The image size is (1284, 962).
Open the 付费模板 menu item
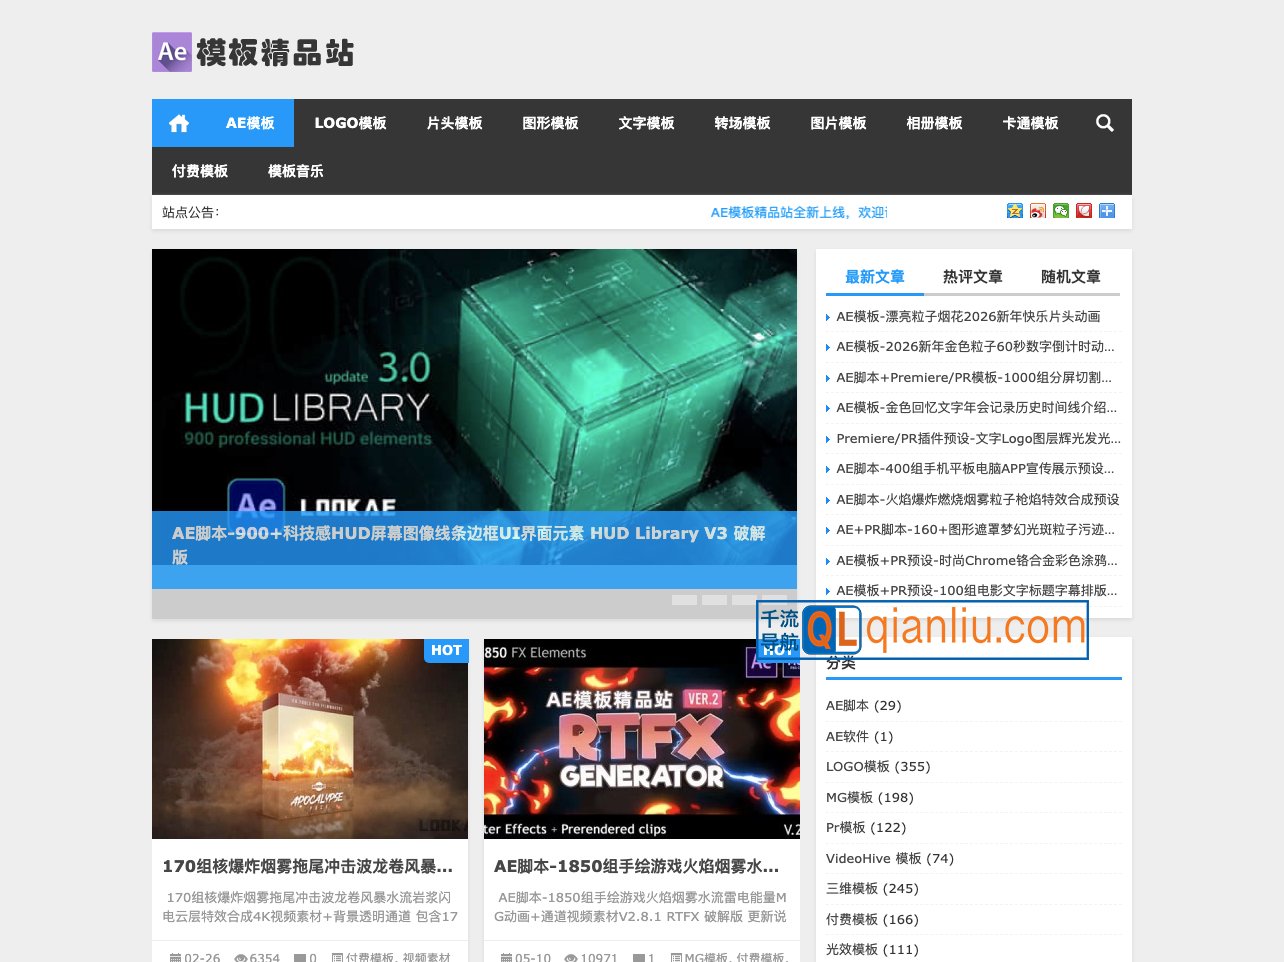click(198, 171)
